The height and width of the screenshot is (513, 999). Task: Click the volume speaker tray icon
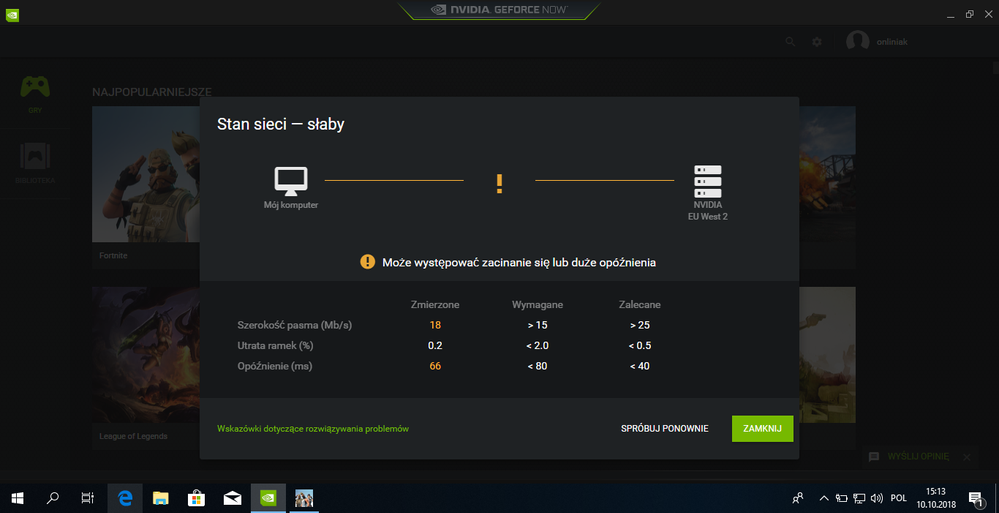[x=877, y=498]
